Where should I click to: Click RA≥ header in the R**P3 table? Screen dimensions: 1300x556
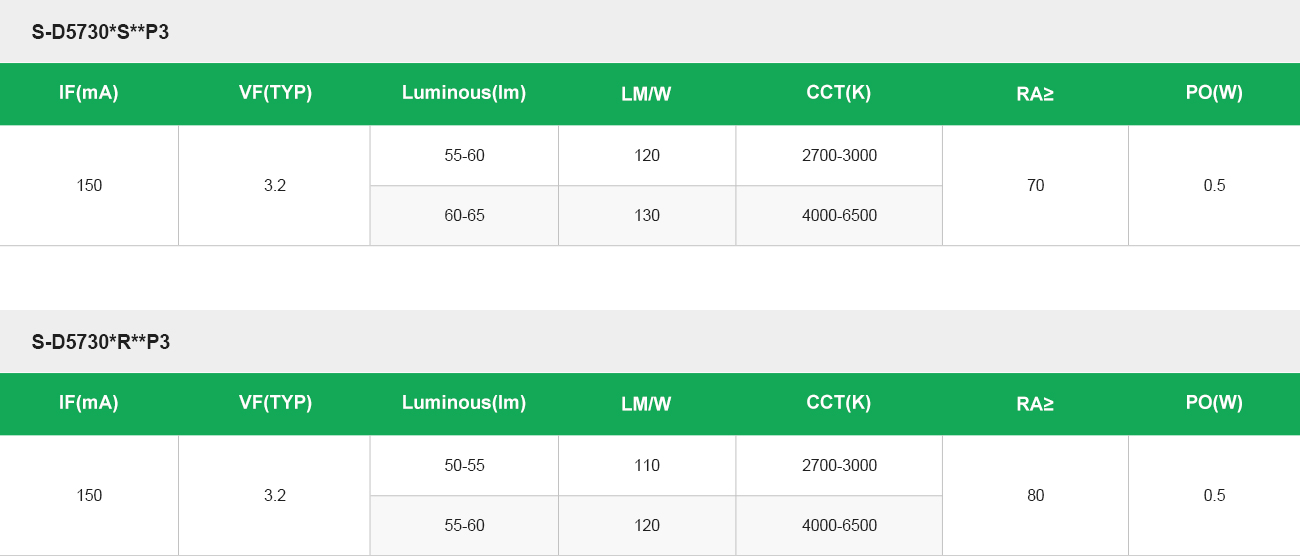point(1035,404)
